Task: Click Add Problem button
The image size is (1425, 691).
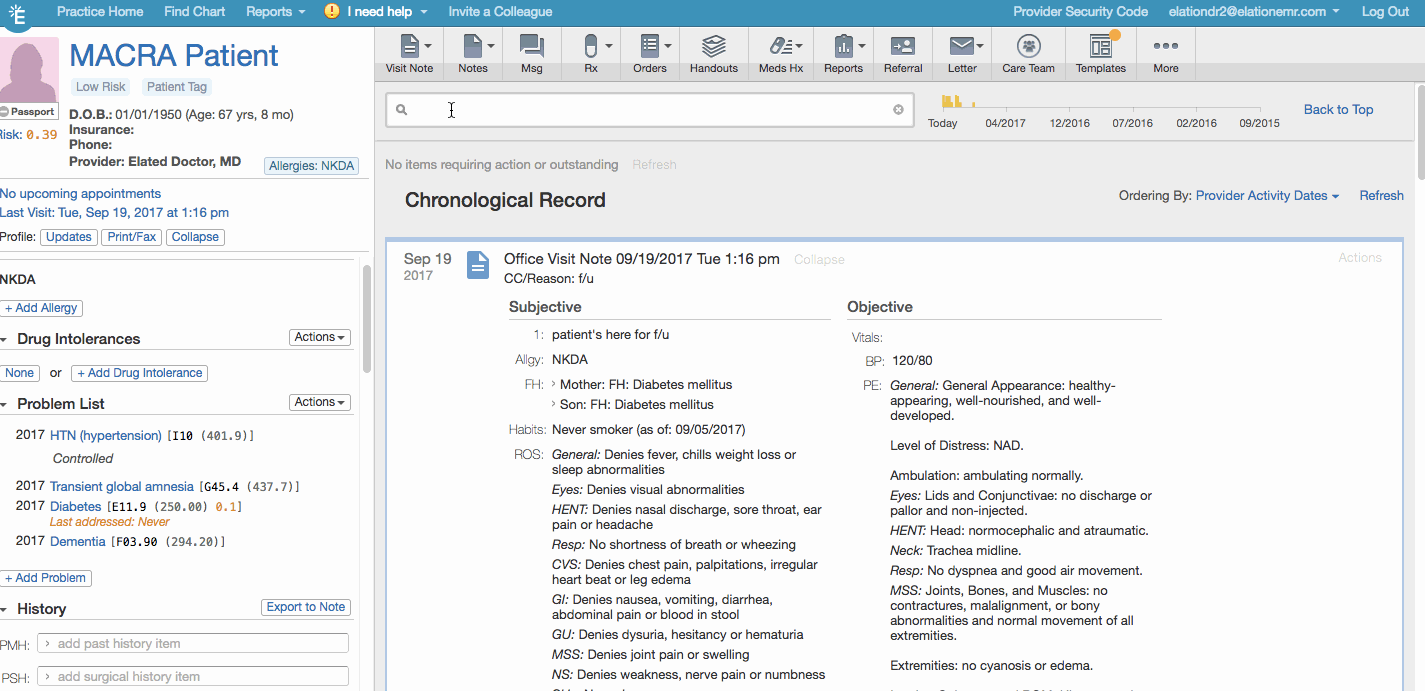Action: (46, 578)
